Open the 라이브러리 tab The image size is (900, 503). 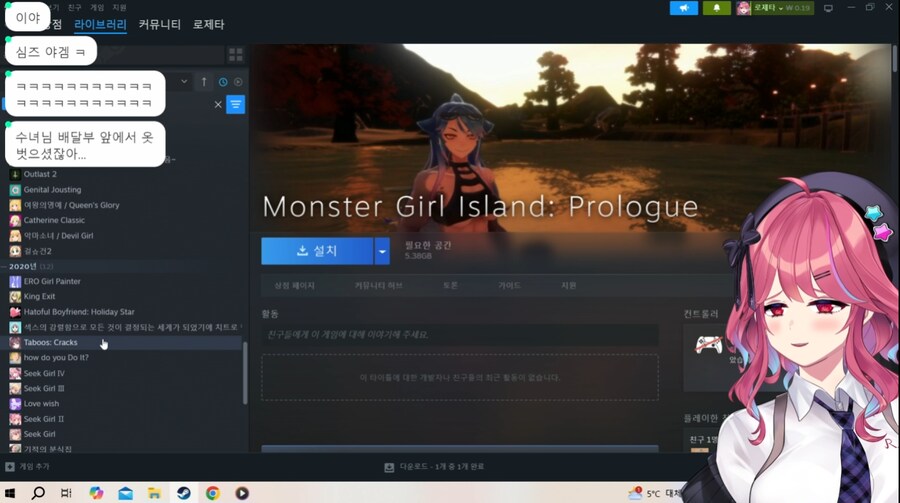(100, 25)
